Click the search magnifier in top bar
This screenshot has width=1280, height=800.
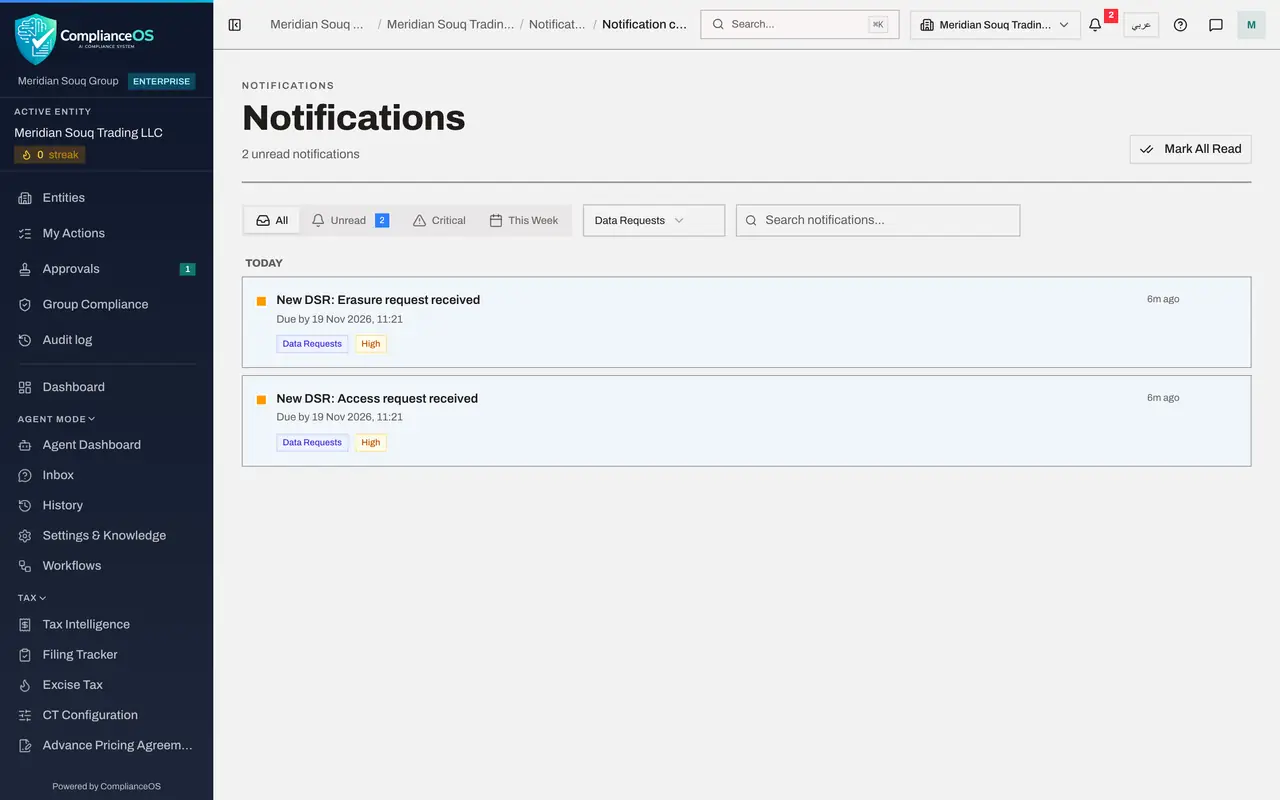point(718,24)
